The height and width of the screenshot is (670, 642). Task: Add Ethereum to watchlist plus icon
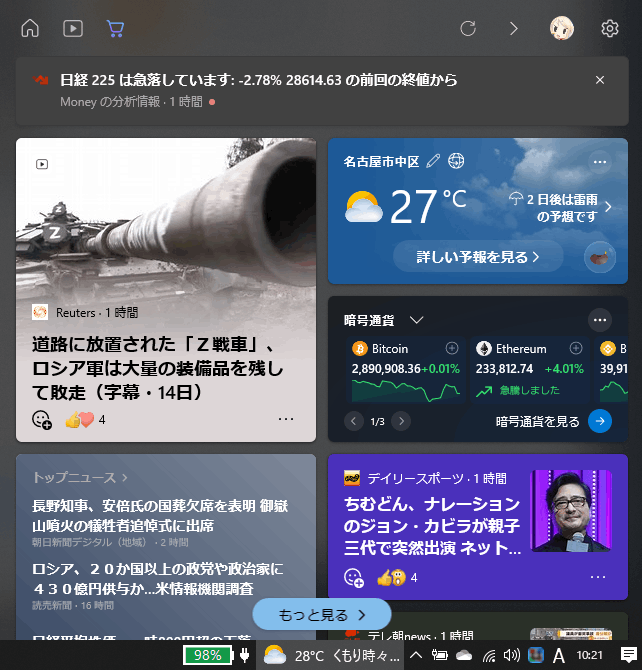[x=576, y=348]
